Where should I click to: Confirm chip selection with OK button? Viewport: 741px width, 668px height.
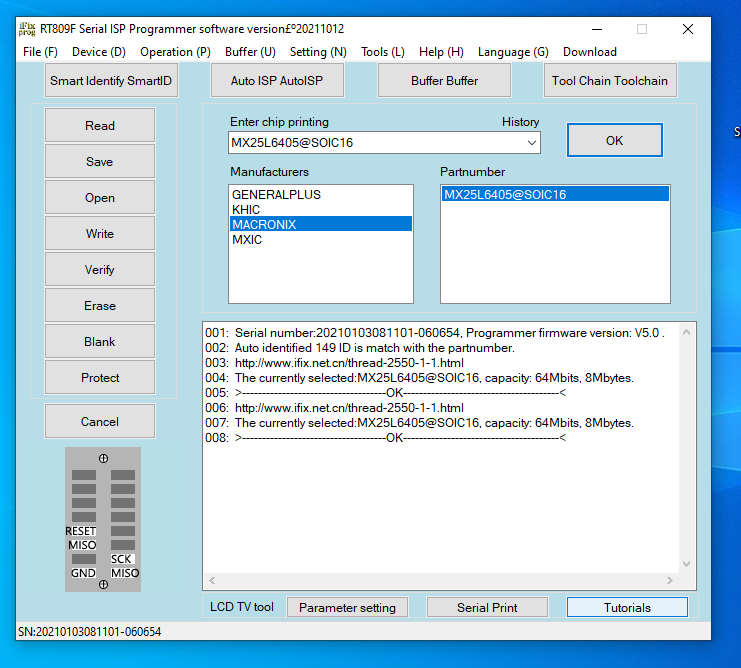(614, 141)
